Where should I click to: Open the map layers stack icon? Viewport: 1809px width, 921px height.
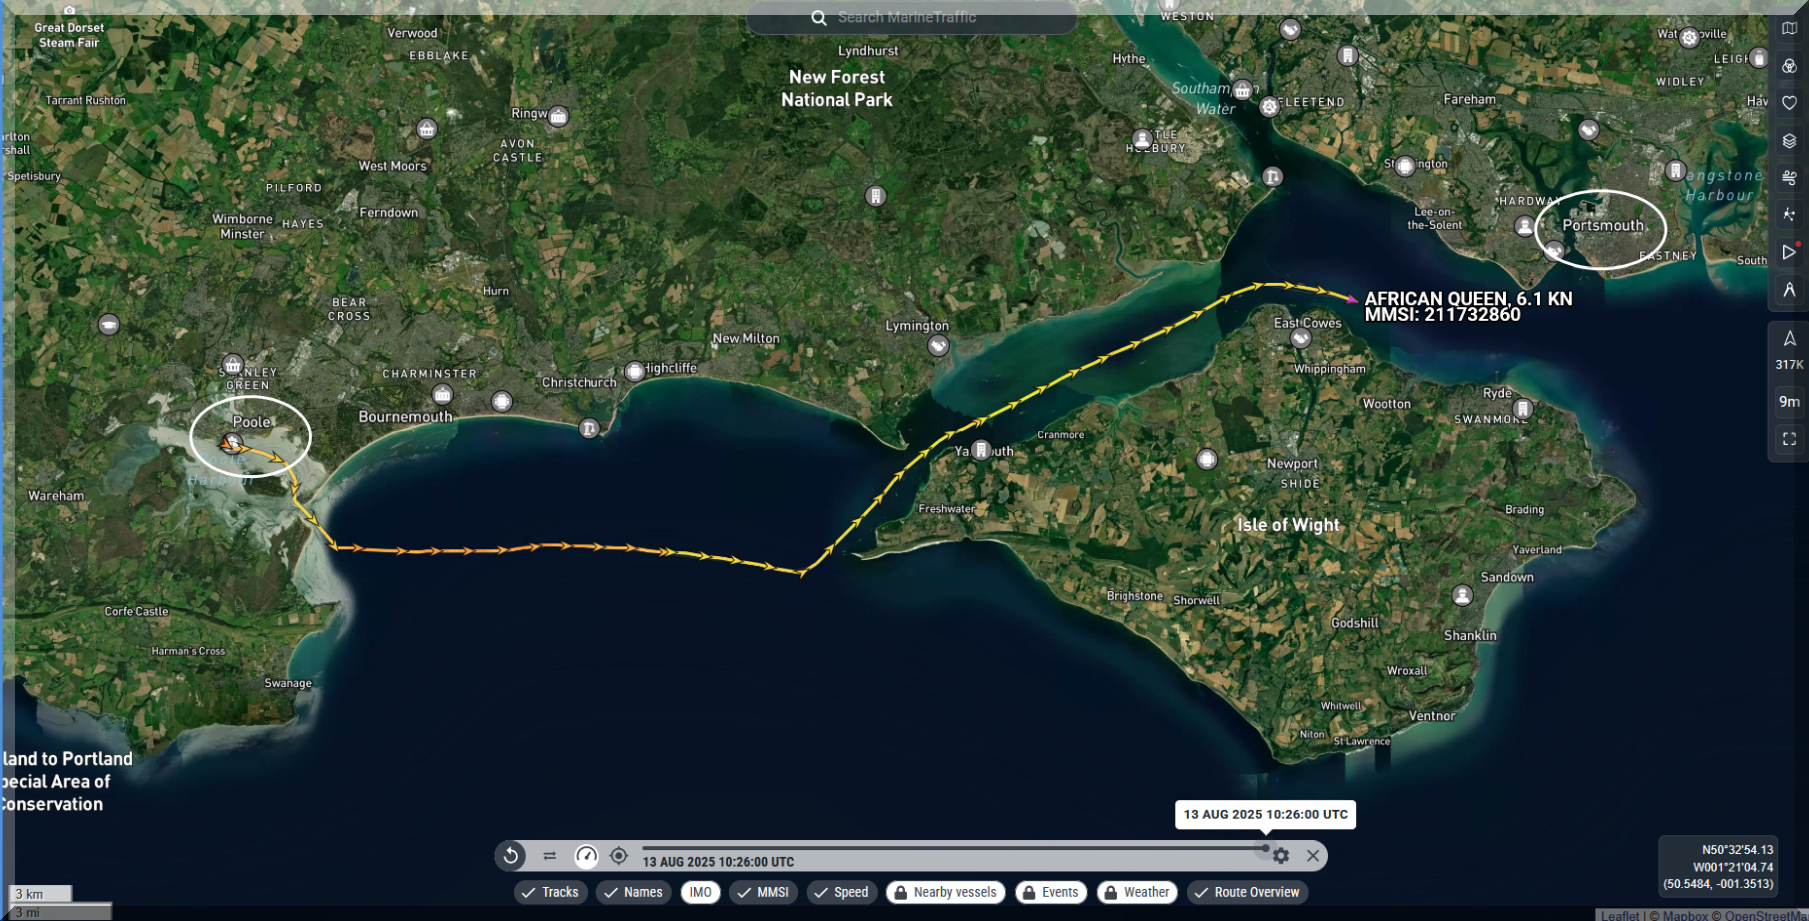click(x=1789, y=141)
